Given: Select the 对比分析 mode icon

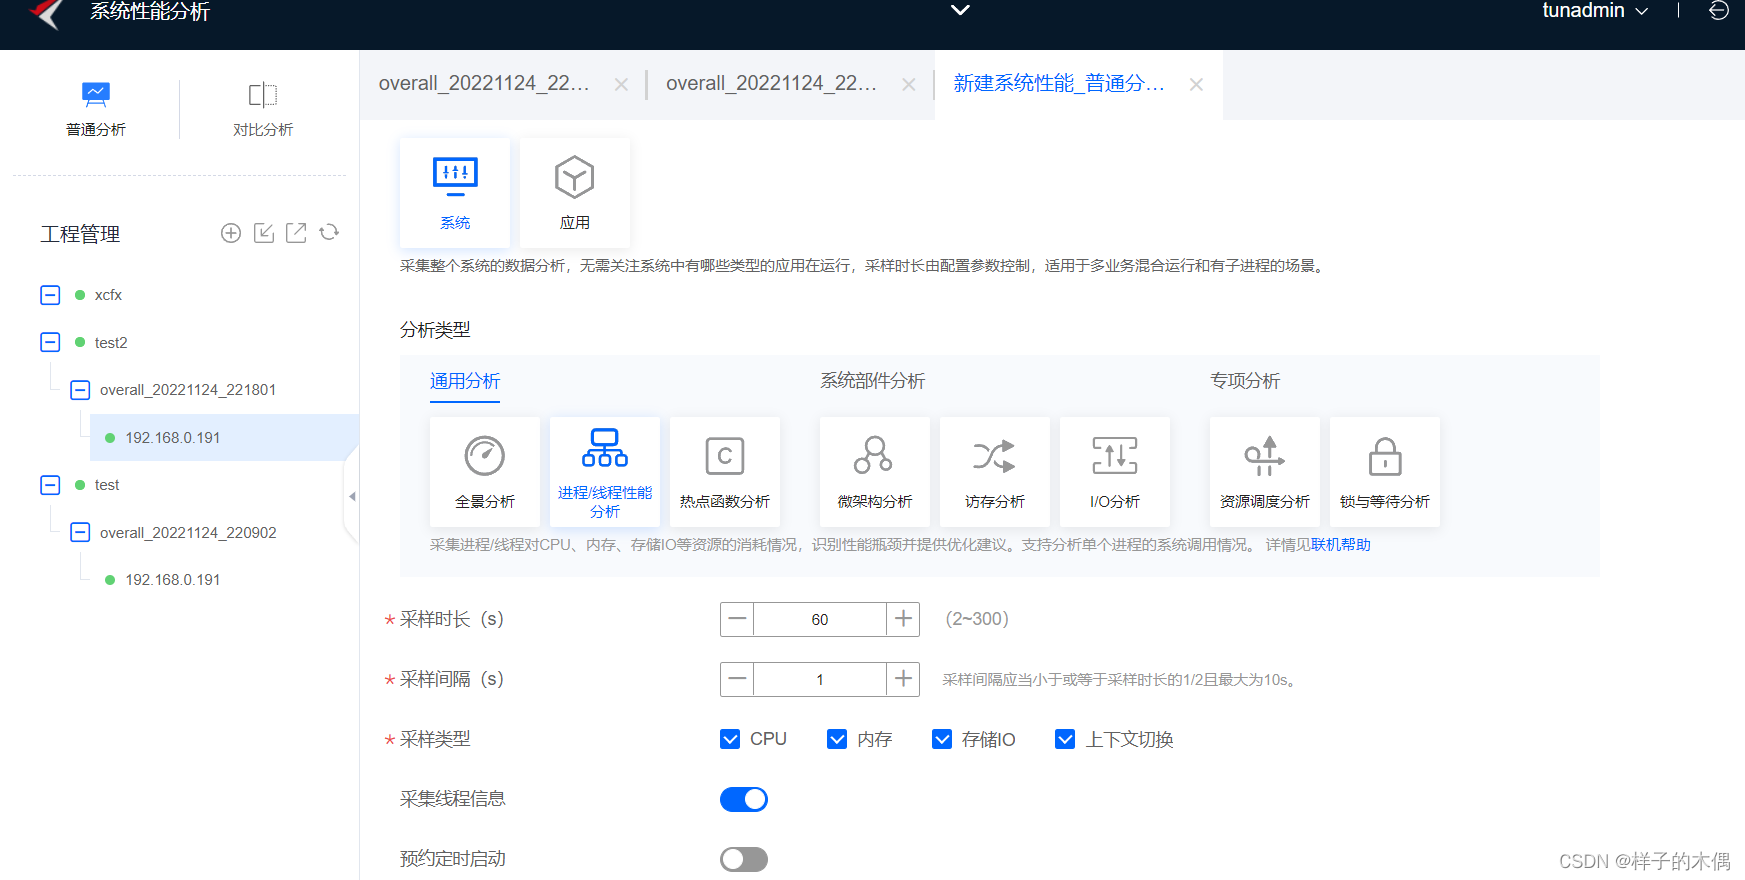Looking at the screenshot, I should [263, 95].
